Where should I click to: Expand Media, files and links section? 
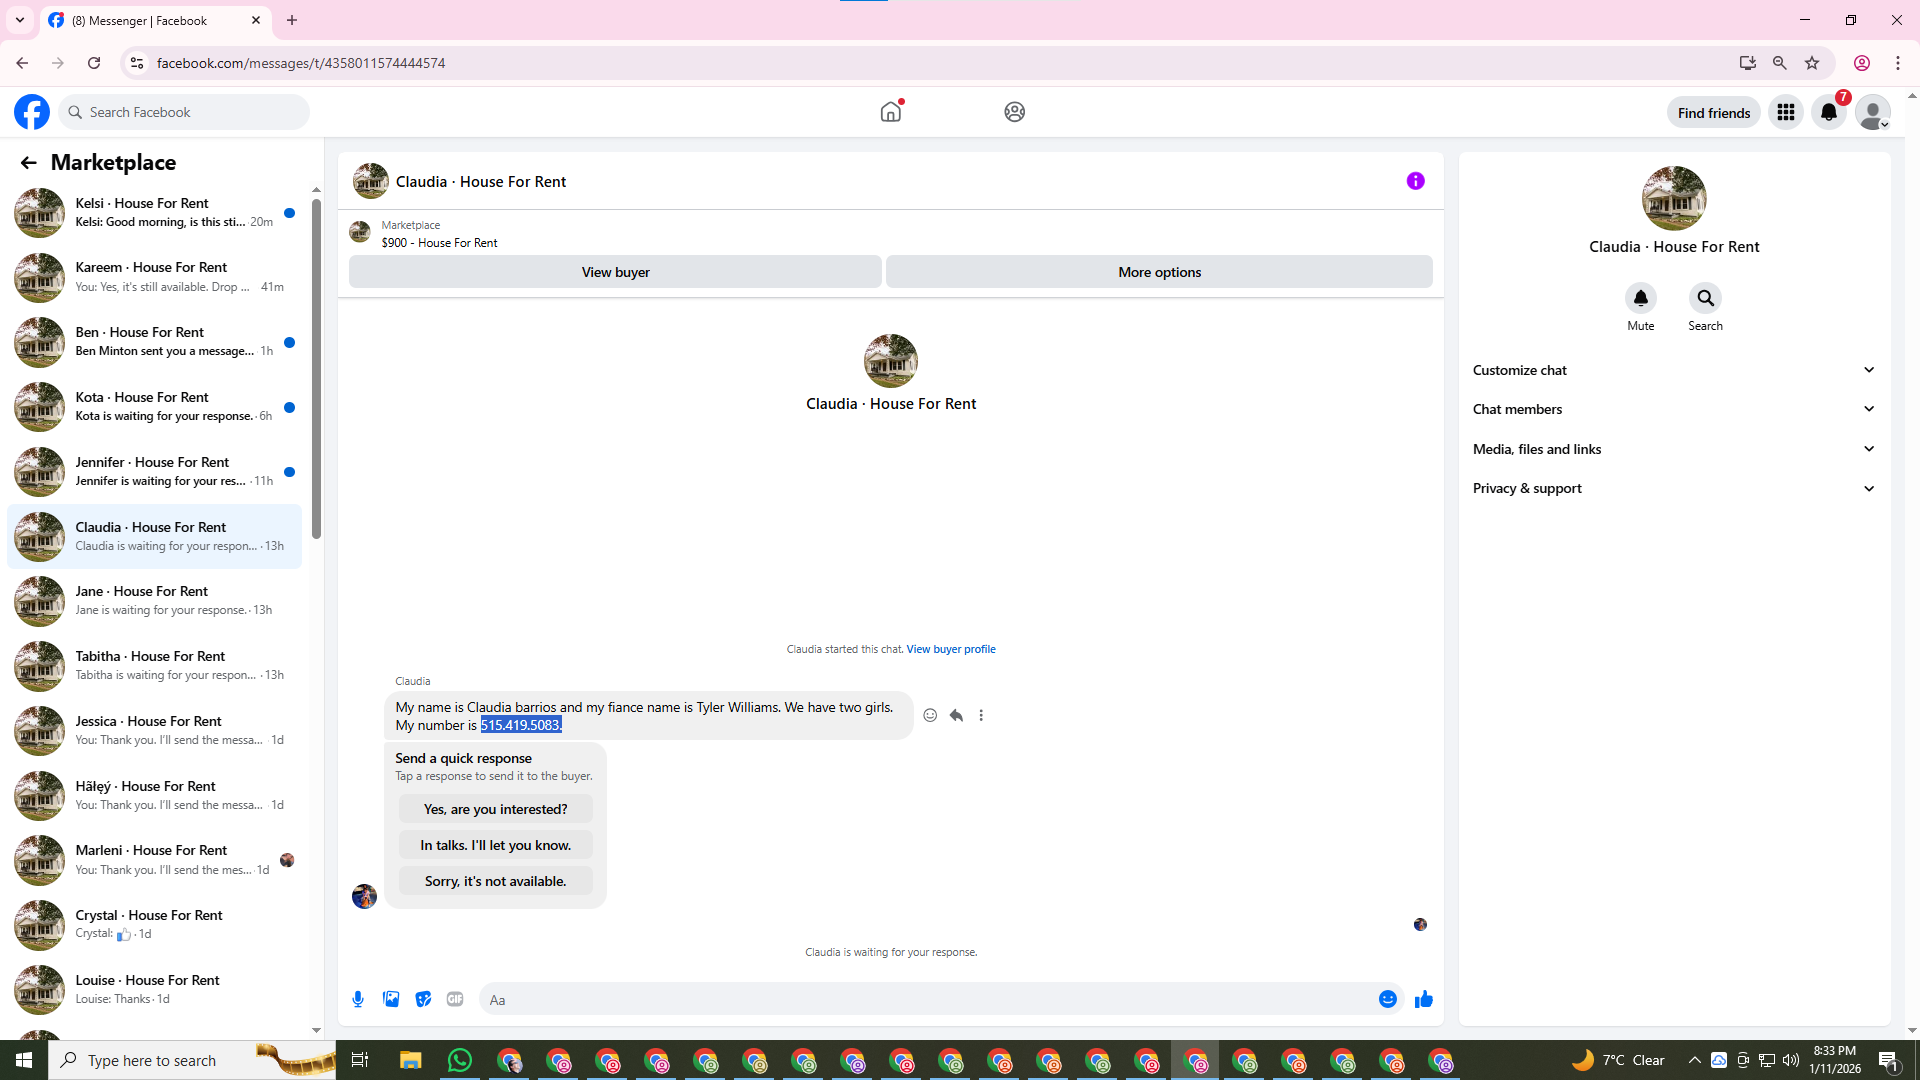point(1674,449)
